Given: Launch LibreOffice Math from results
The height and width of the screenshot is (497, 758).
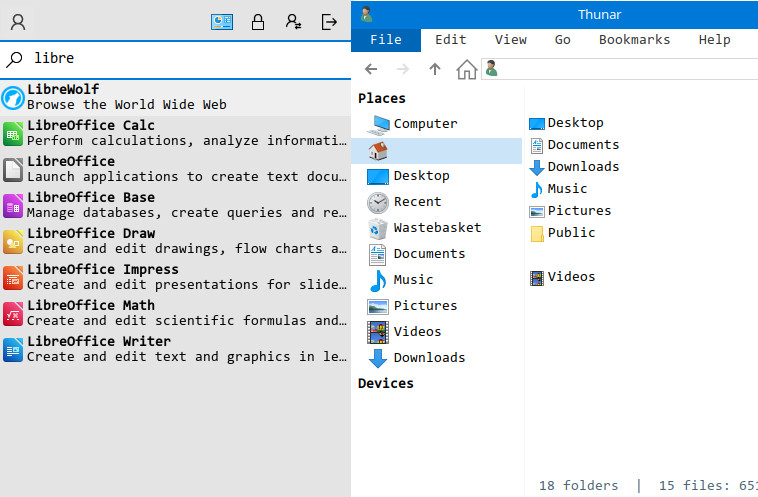Looking at the screenshot, I should (175, 313).
